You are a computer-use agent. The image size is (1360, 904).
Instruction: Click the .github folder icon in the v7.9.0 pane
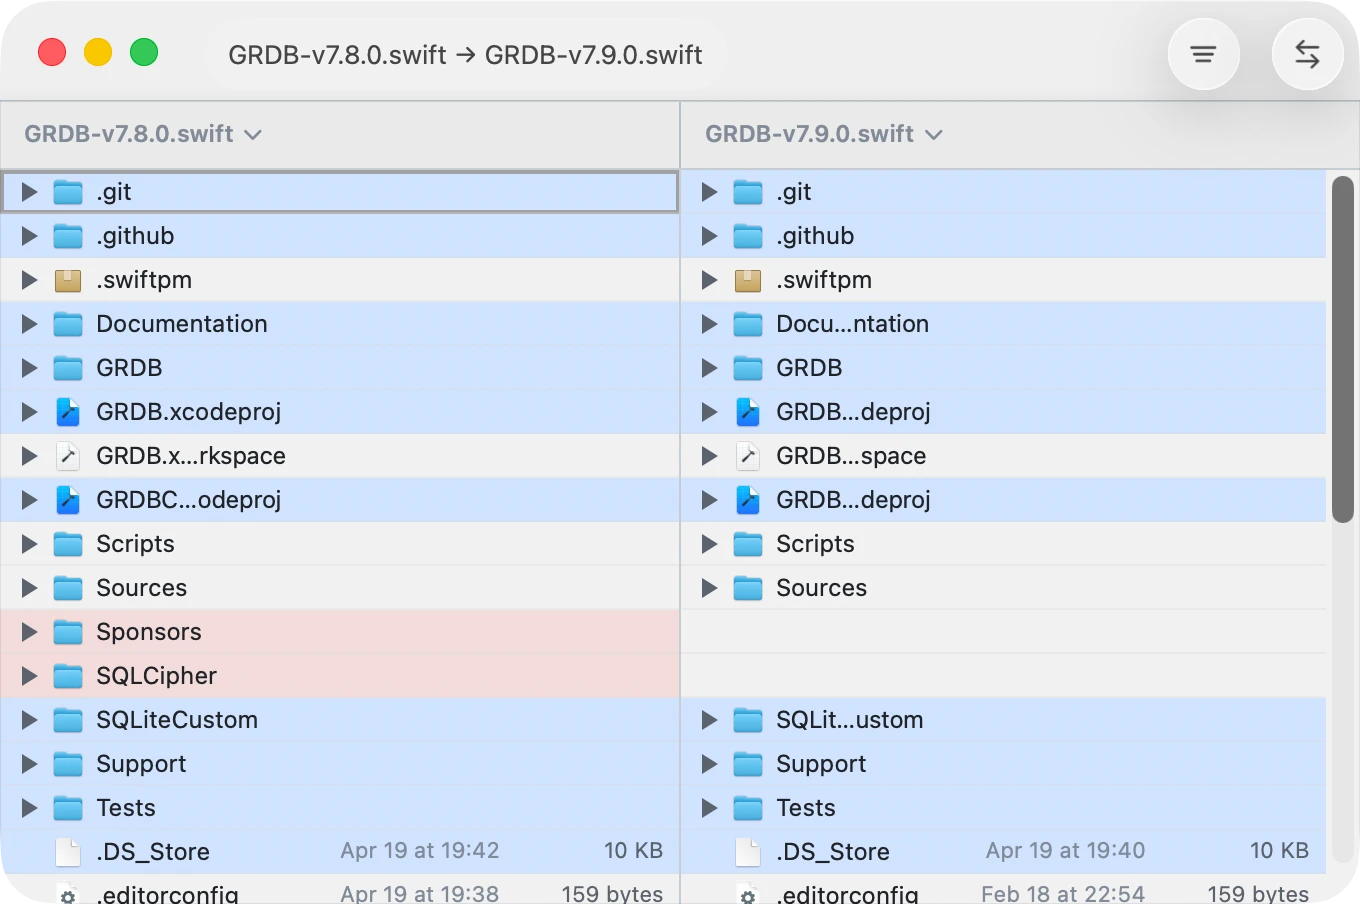click(x=748, y=236)
